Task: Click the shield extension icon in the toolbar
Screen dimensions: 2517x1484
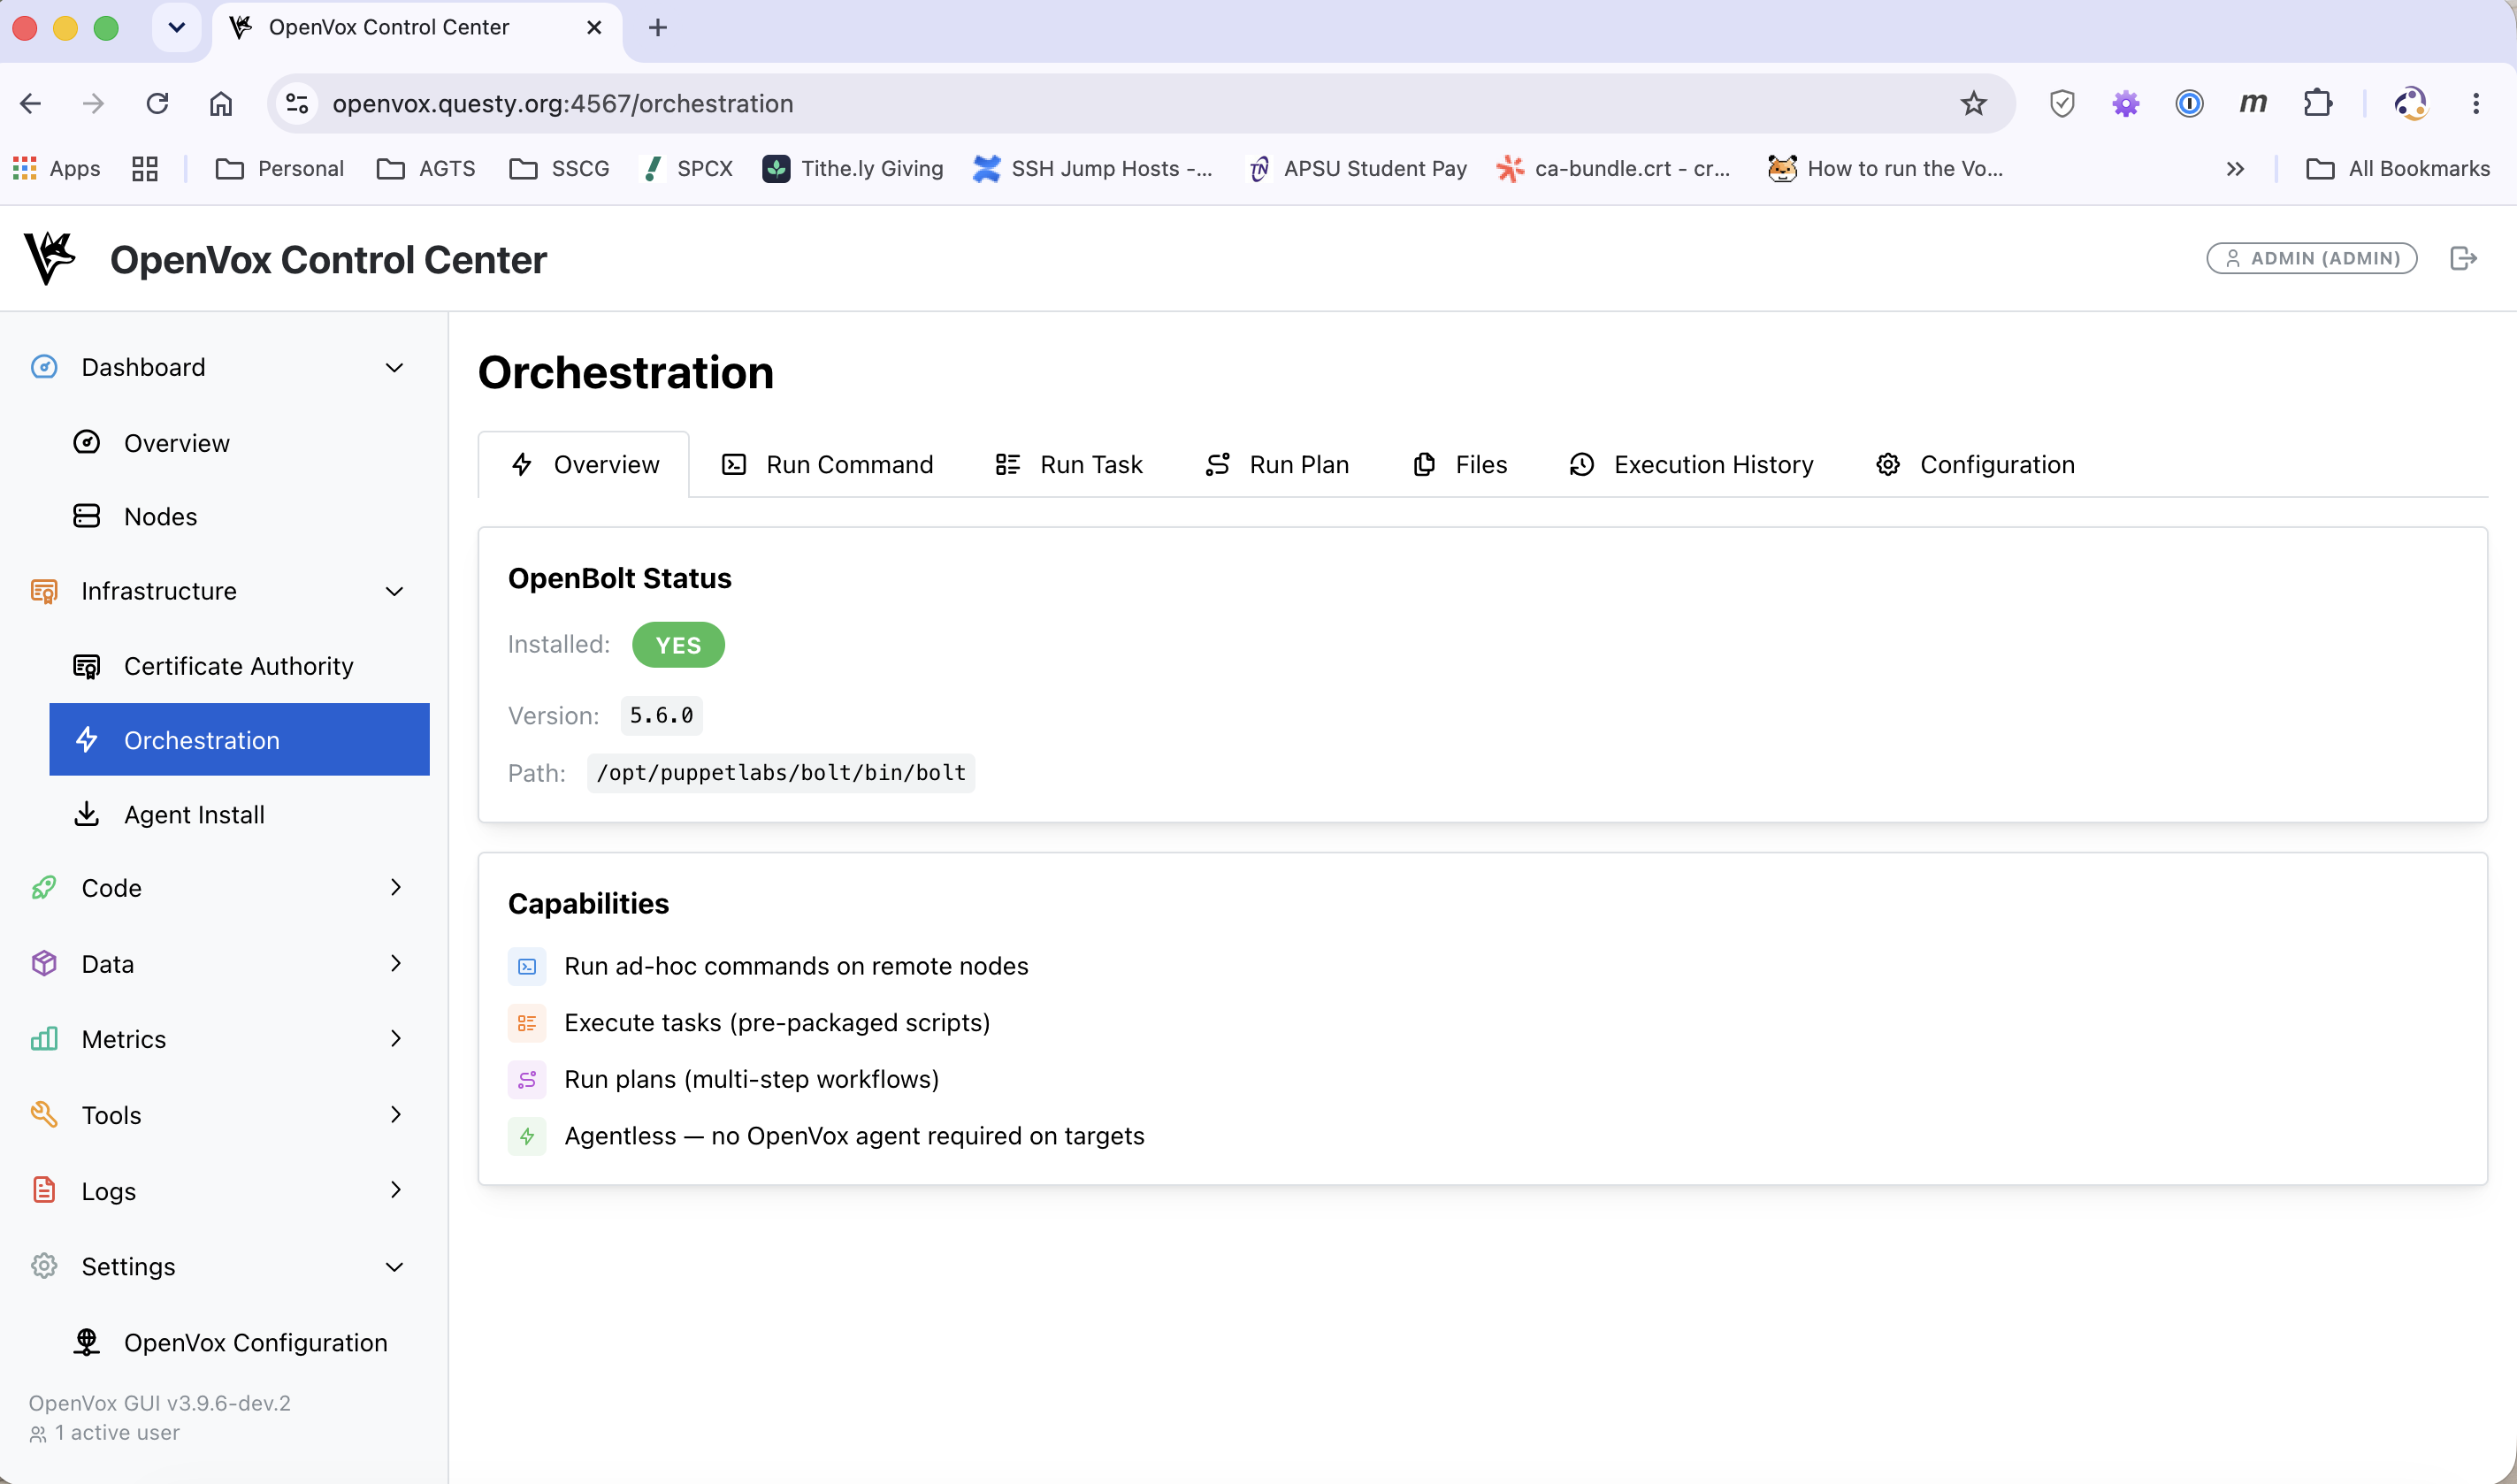Action: click(x=2061, y=103)
